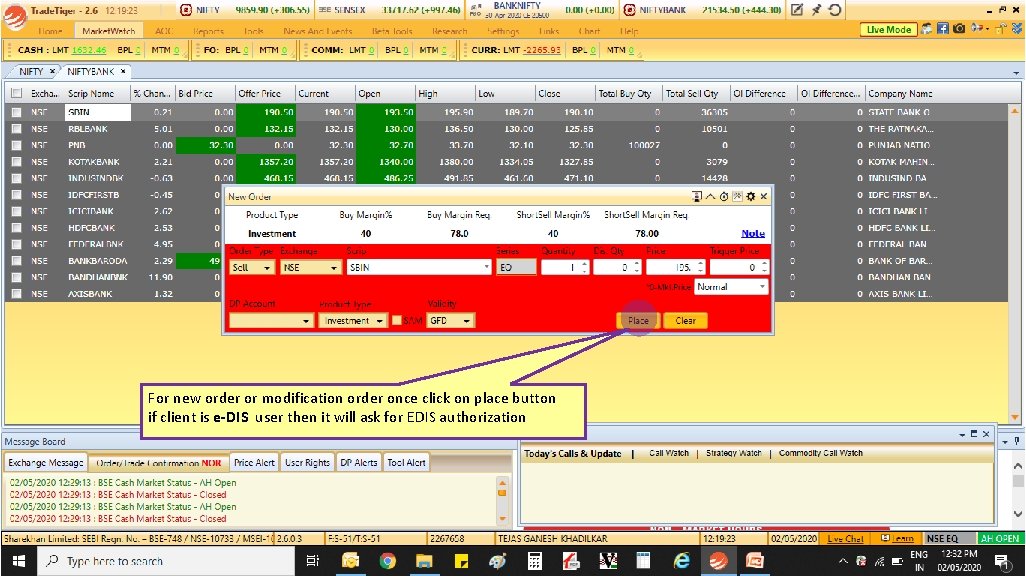
Task: Collapse the New Order window with the caret icon
Action: (711, 196)
